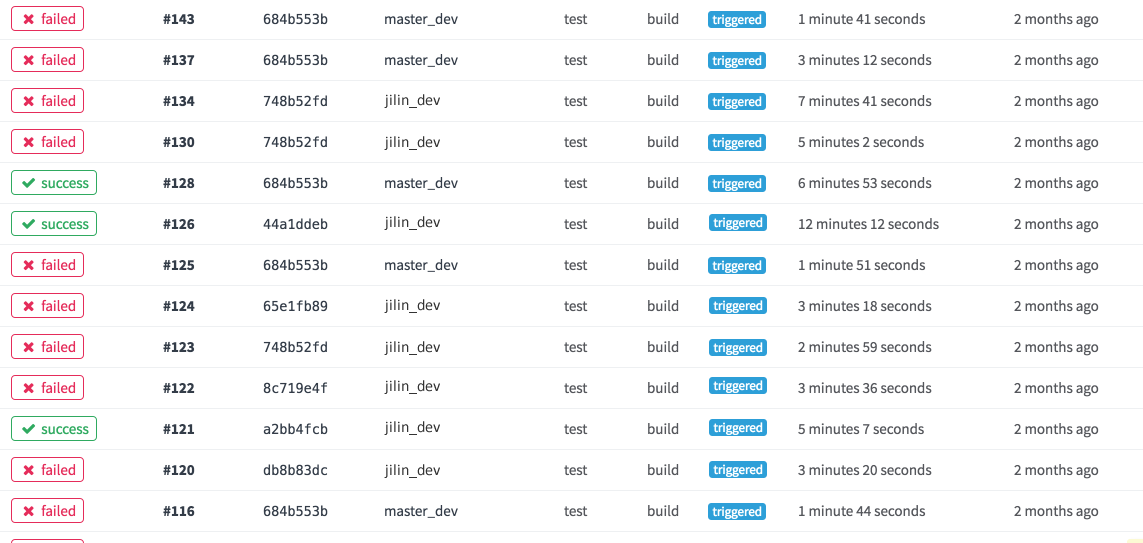Click the success badge on job #126
This screenshot has width=1143, height=543.
54,224
